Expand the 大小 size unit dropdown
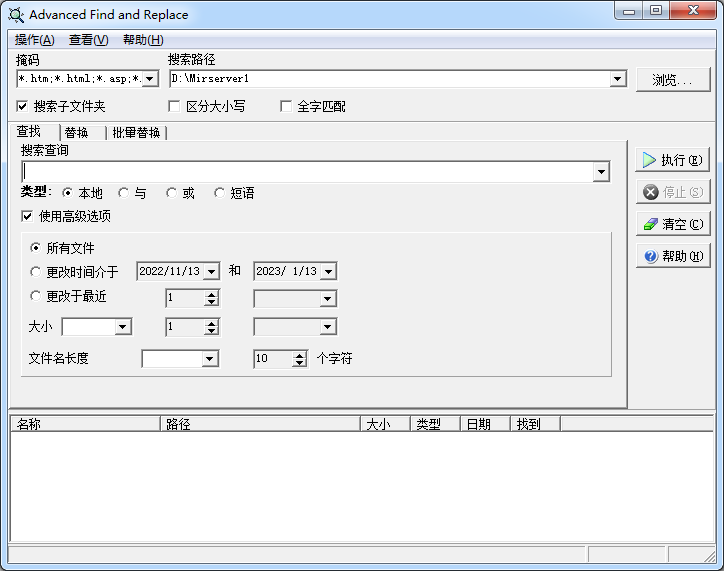 (327, 327)
